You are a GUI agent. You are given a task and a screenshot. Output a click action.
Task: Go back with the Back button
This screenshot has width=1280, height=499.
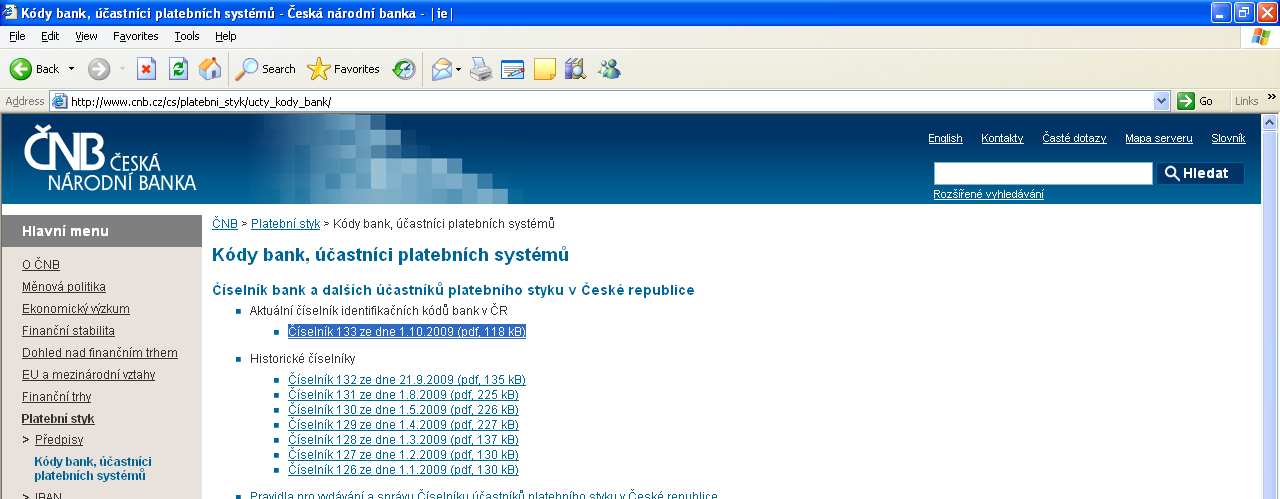[35, 69]
